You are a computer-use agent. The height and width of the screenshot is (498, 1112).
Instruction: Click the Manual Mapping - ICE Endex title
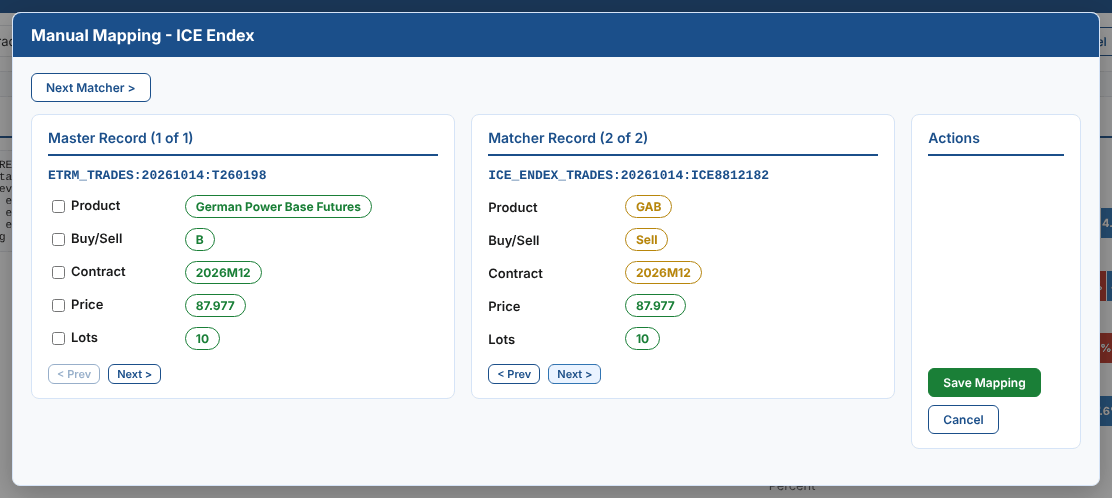(143, 35)
